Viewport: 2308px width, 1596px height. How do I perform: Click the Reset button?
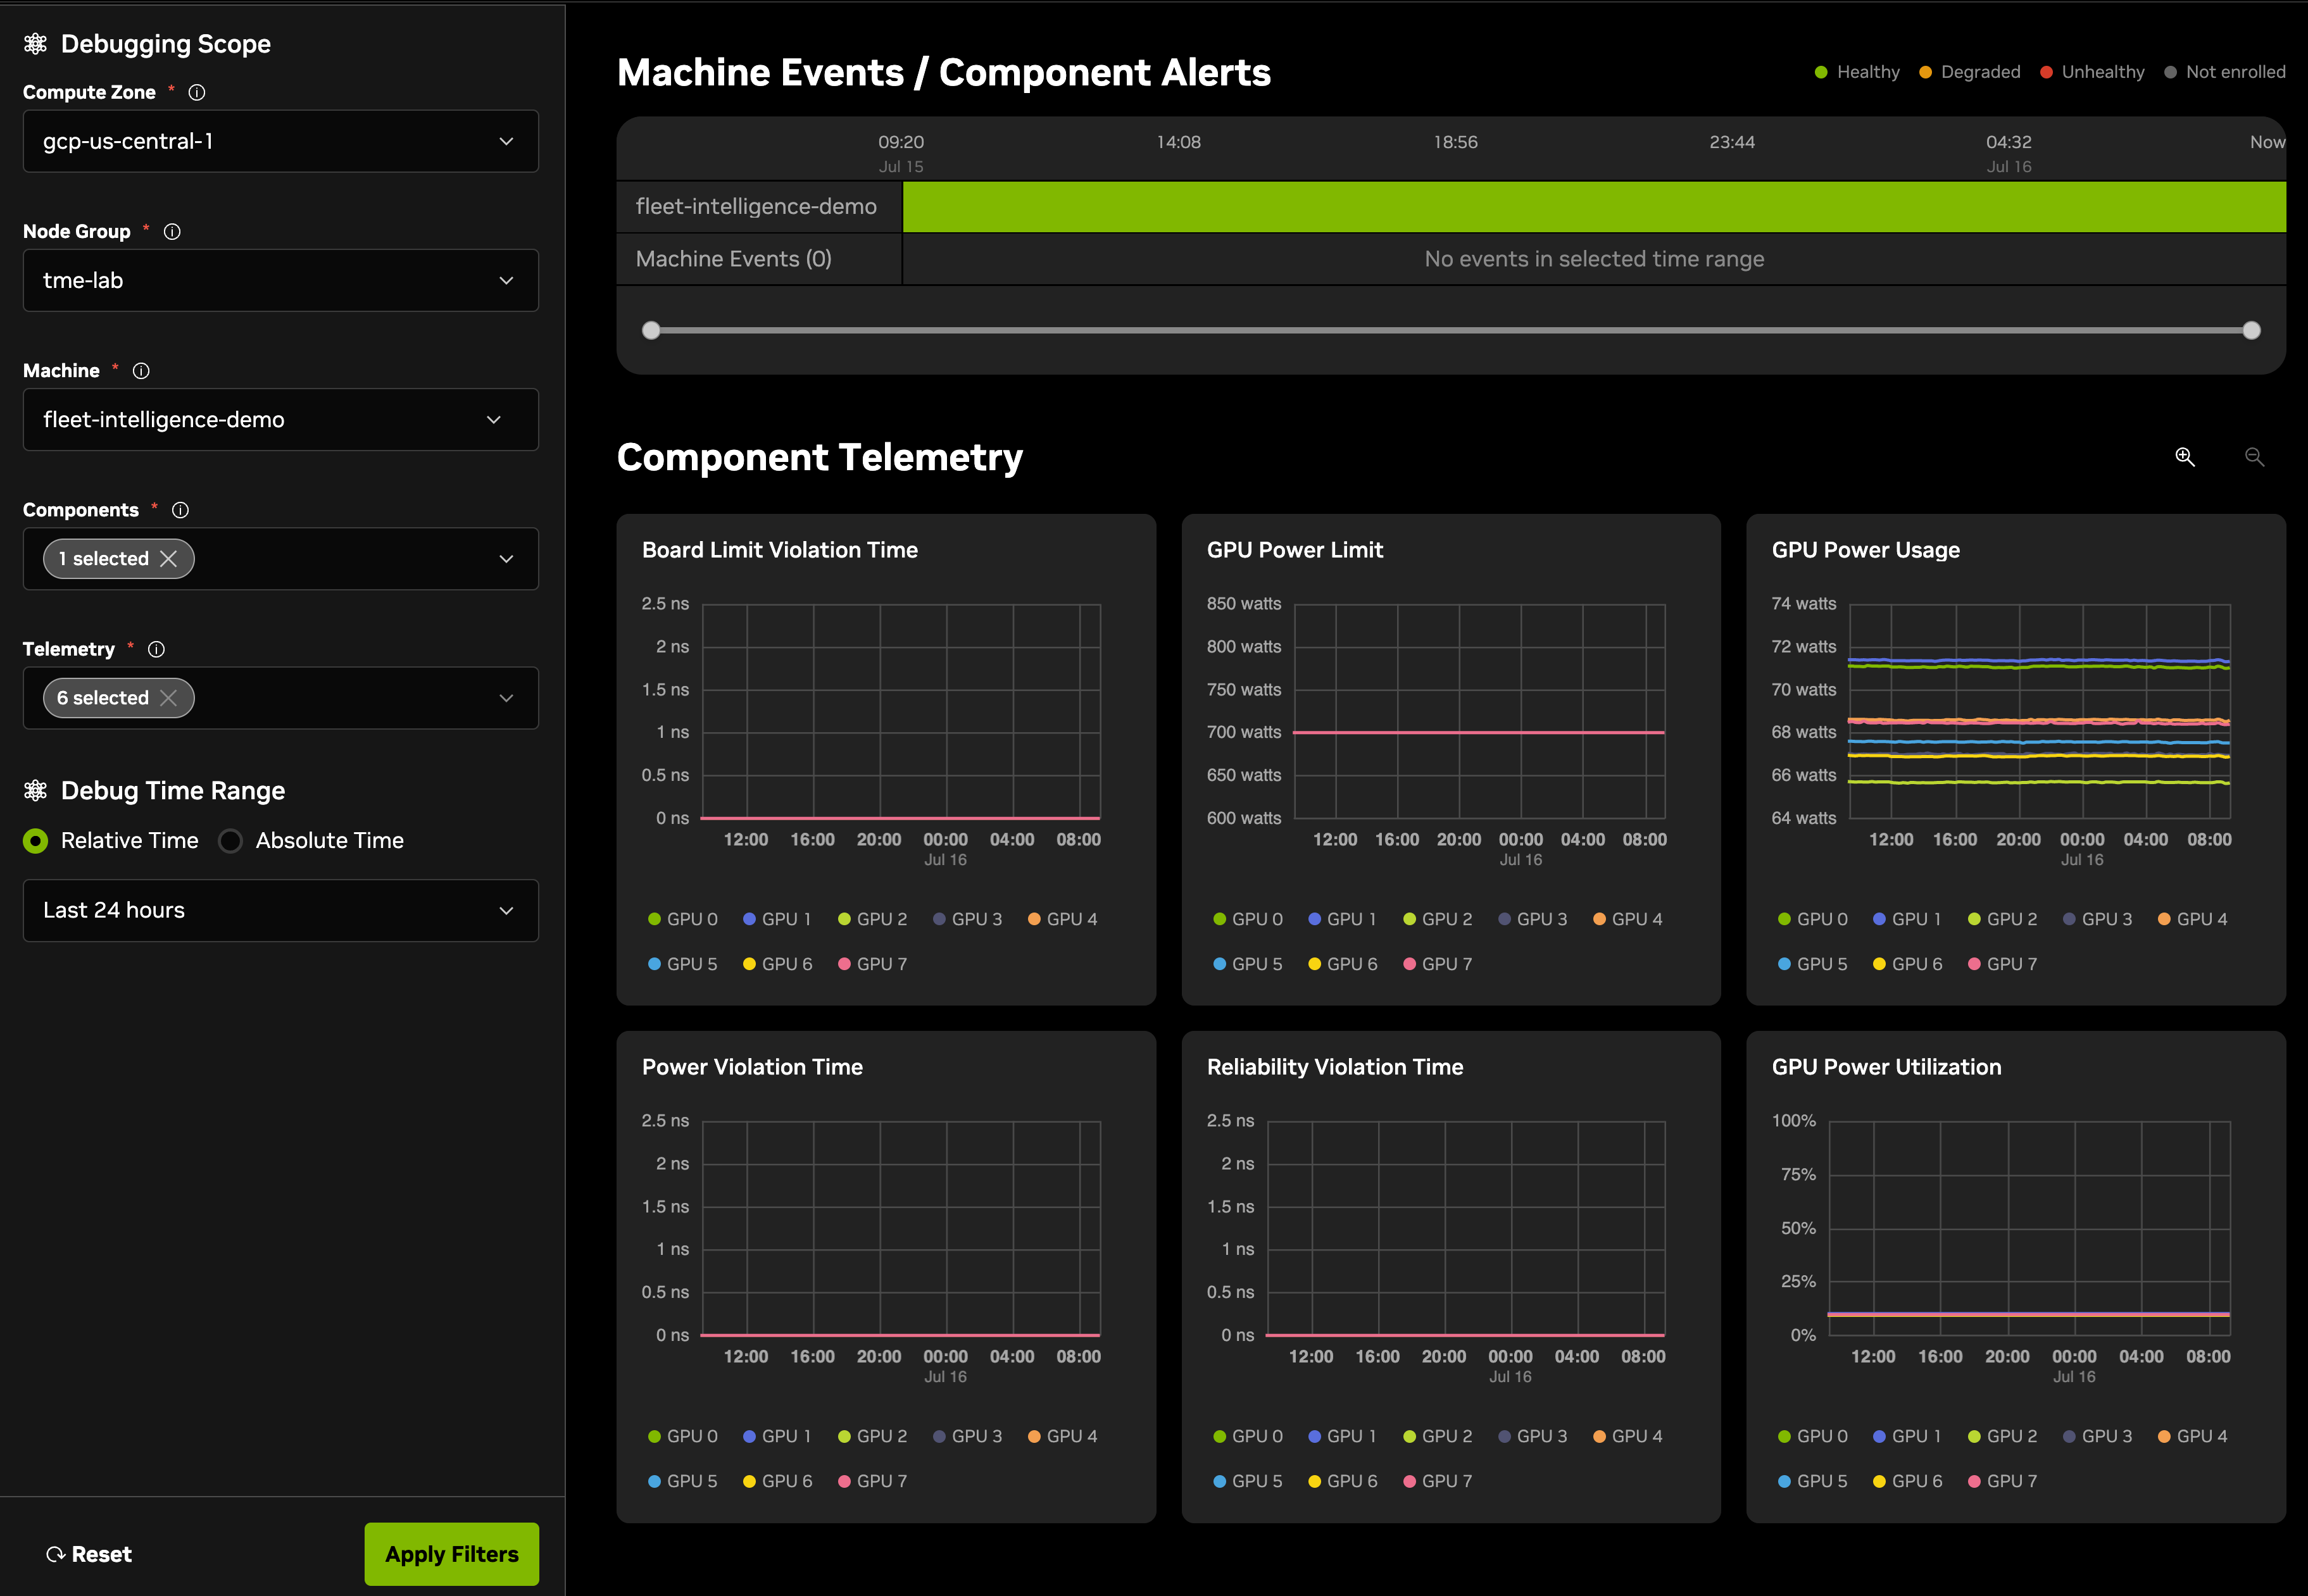point(89,1554)
